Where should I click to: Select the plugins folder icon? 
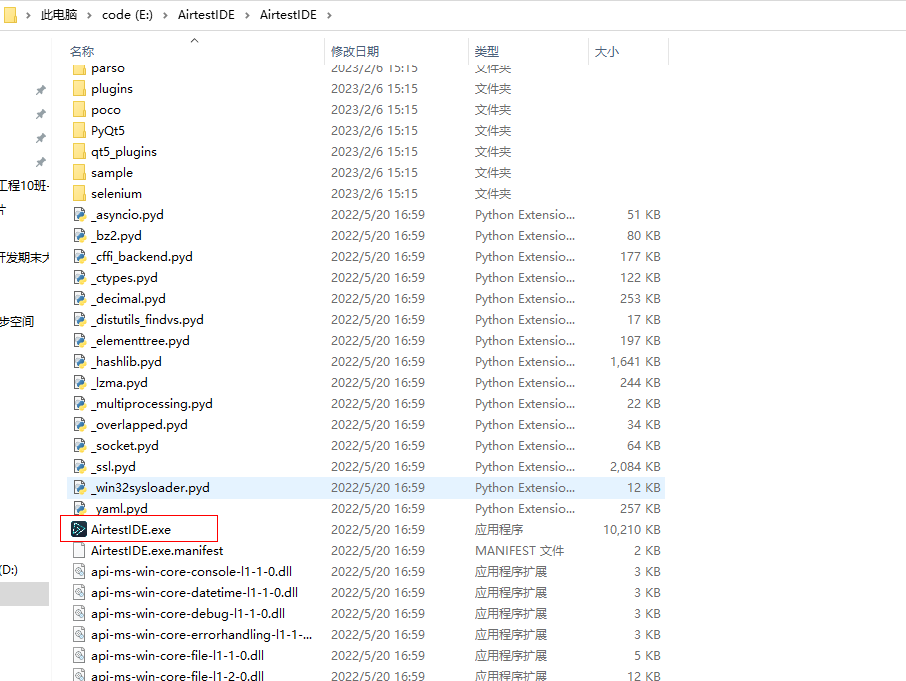click(x=79, y=88)
